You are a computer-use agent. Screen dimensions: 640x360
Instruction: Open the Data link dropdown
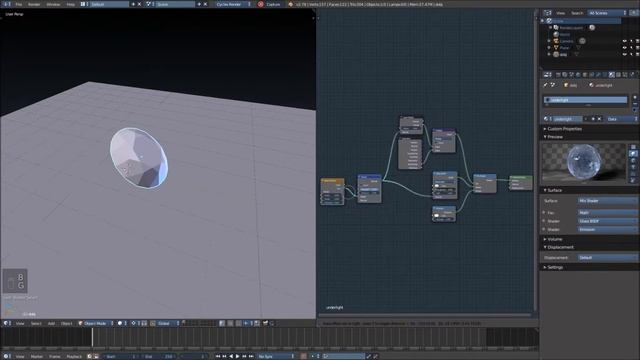click(621, 119)
